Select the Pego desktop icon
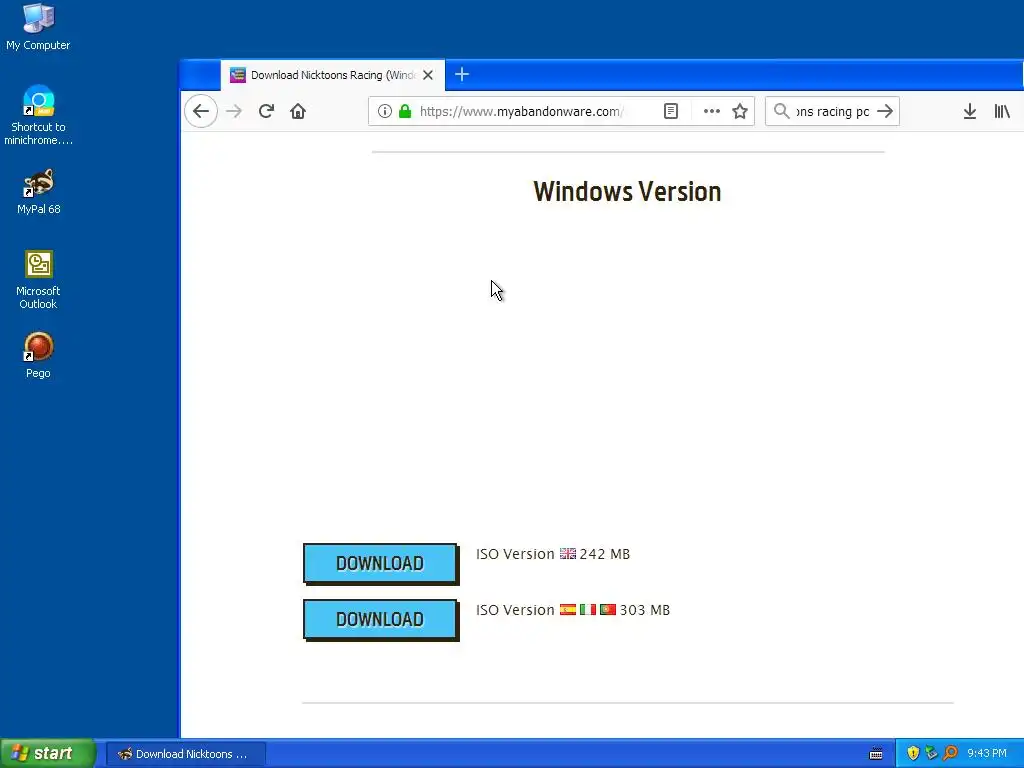The height and width of the screenshot is (768, 1024). click(38, 355)
